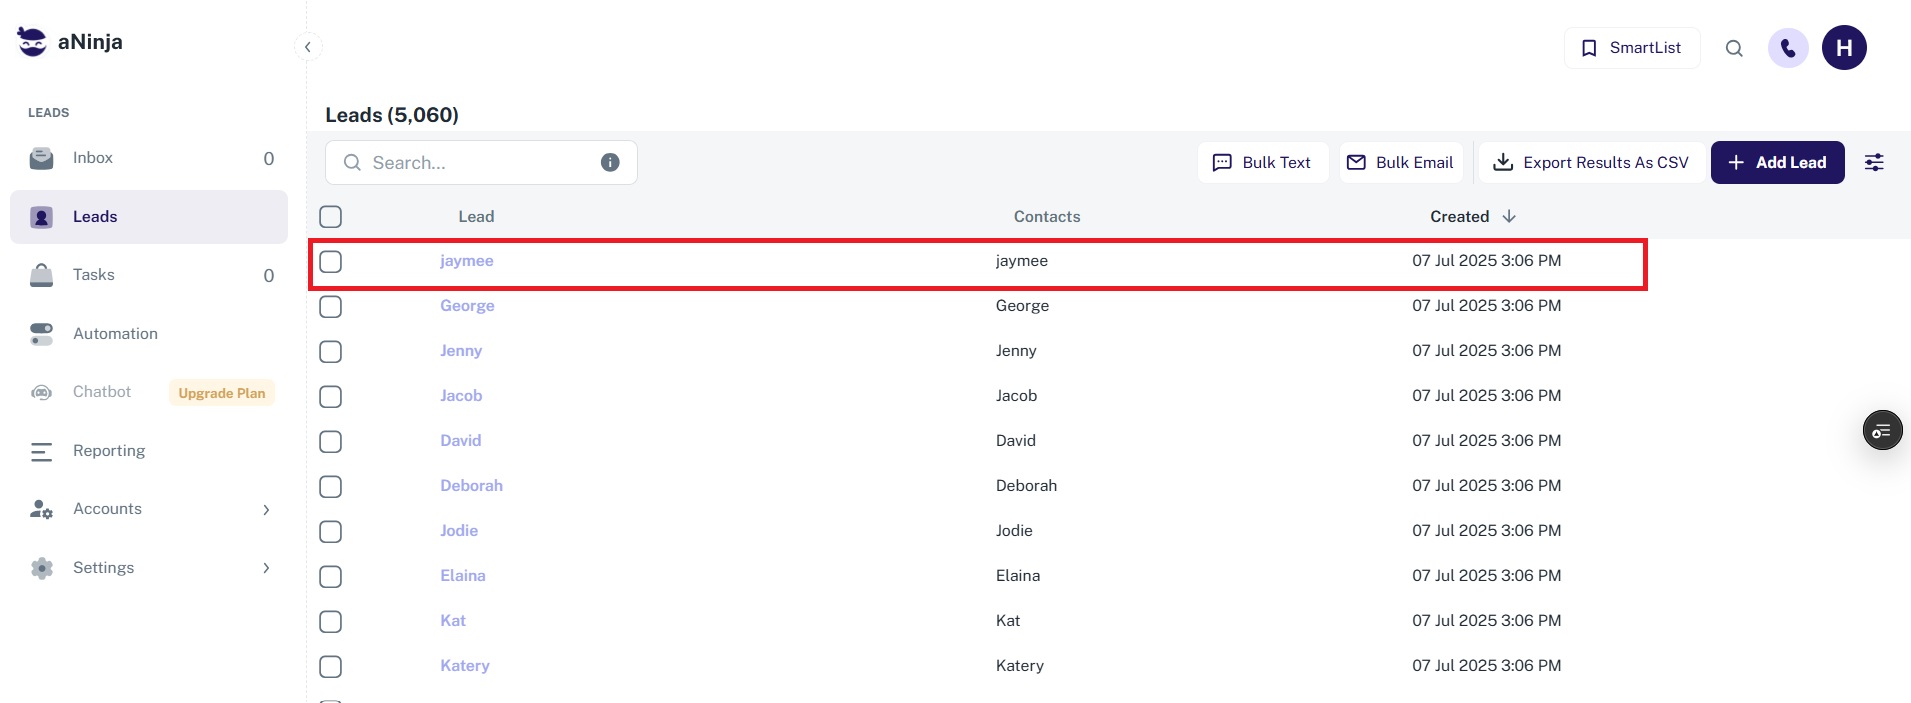The image size is (1911, 703).
Task: Collapse the sidebar with the chevron
Action: tap(308, 47)
